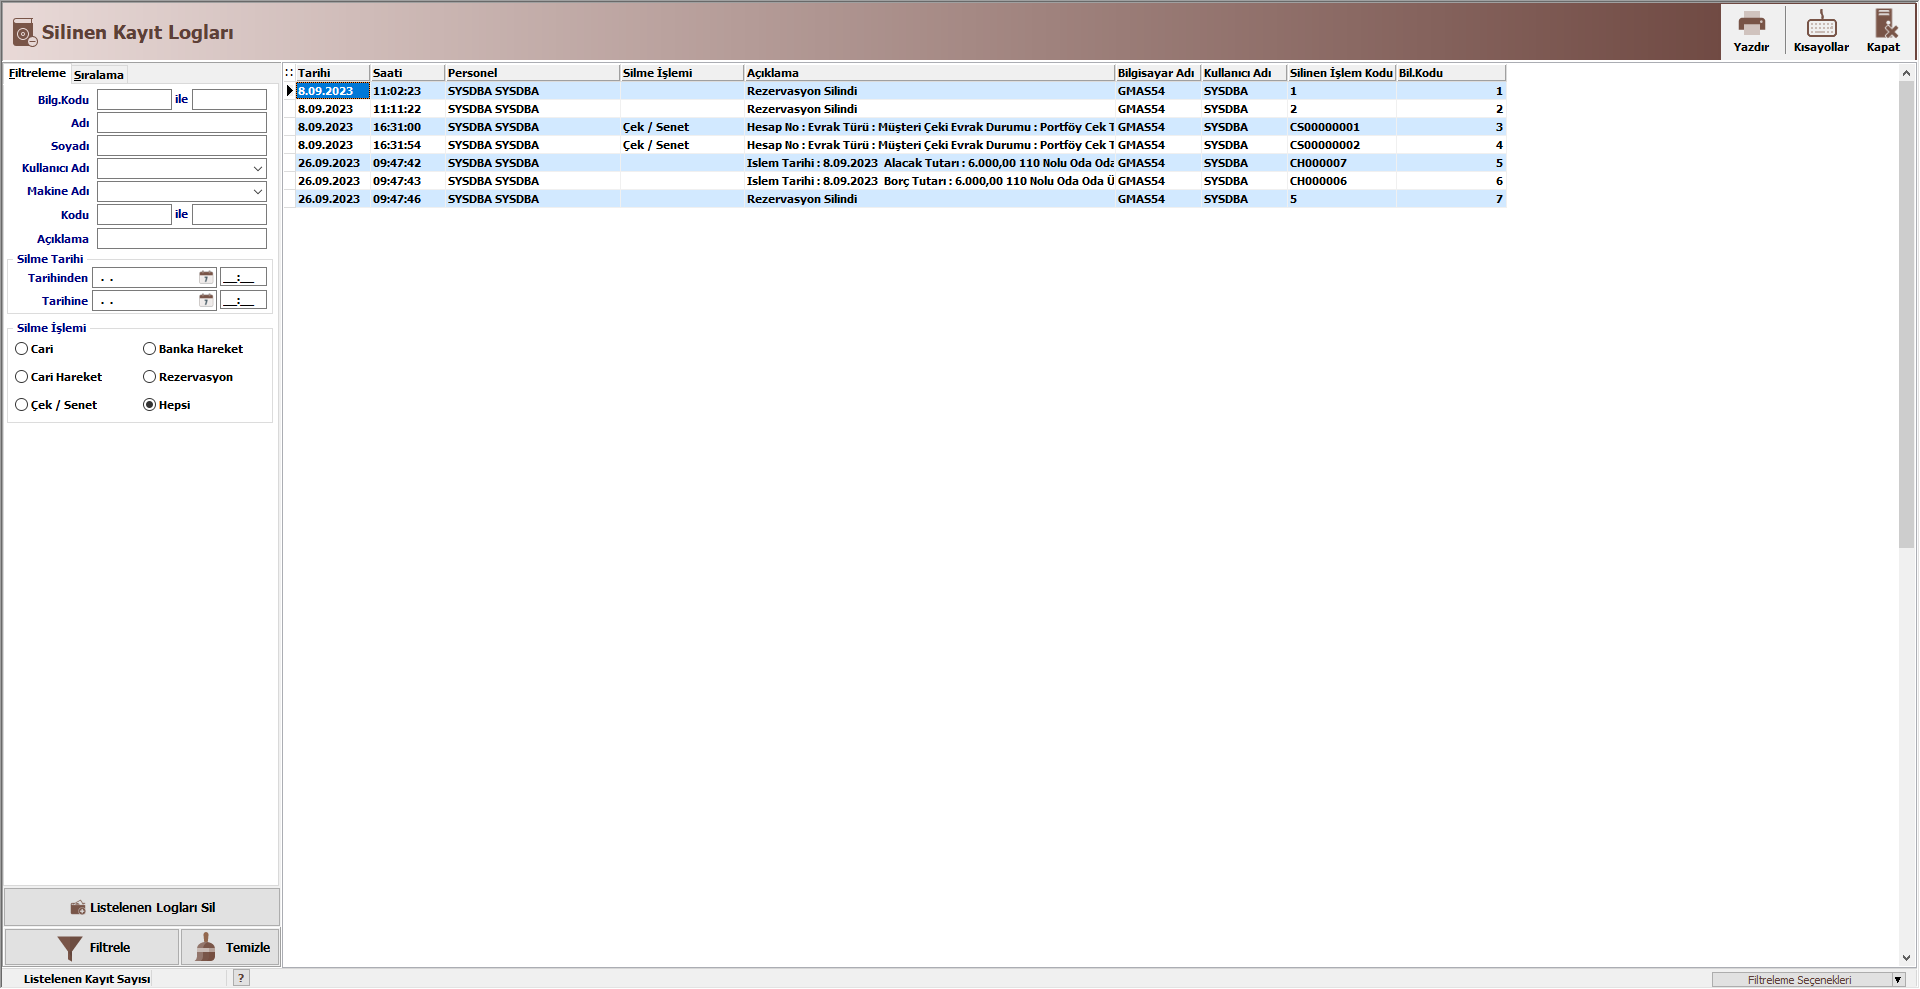The width and height of the screenshot is (1920, 989).
Task: Switch to the Sıralama tab
Action: click(99, 75)
